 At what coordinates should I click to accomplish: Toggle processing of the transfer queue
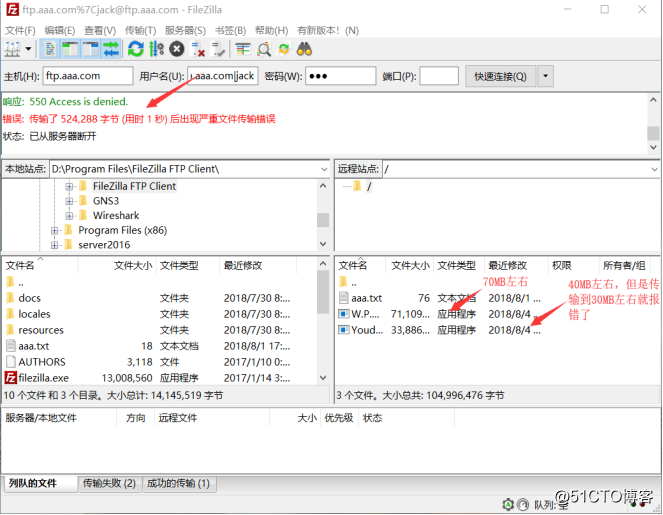pos(156,49)
